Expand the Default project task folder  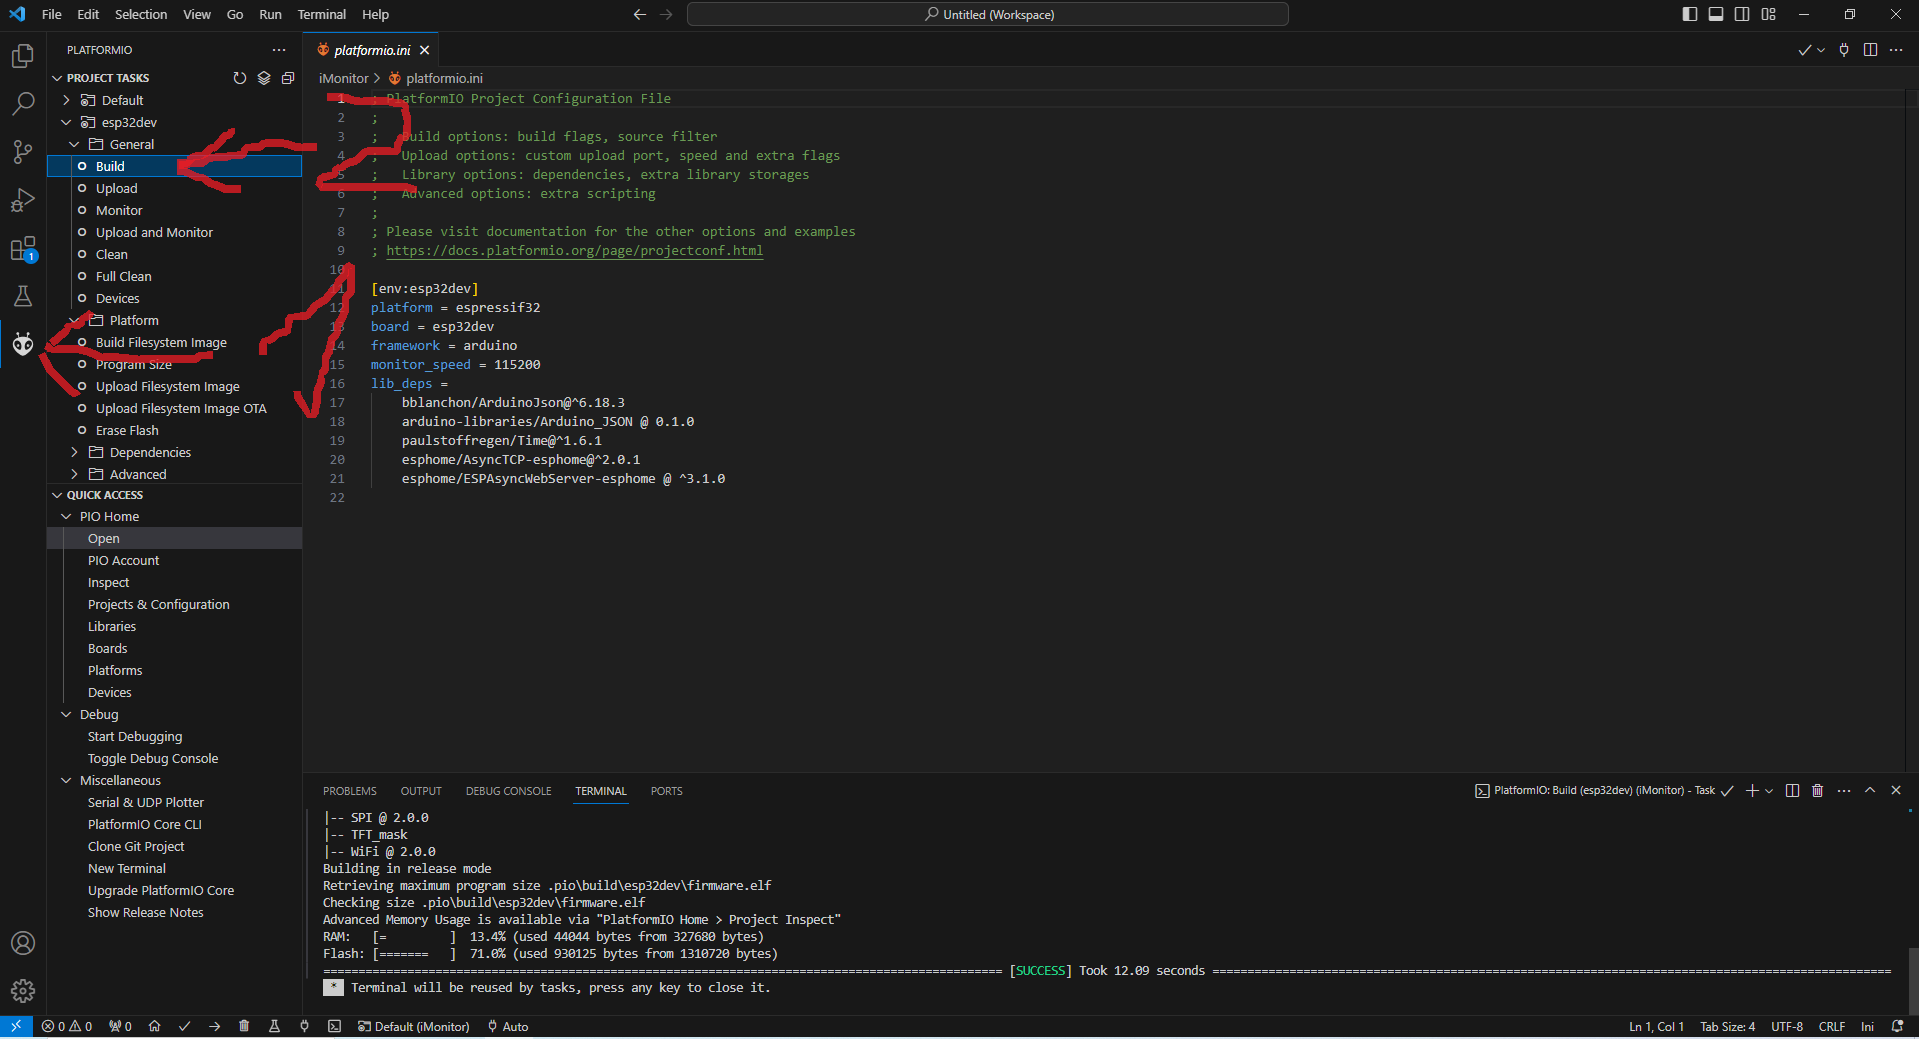pos(66,100)
